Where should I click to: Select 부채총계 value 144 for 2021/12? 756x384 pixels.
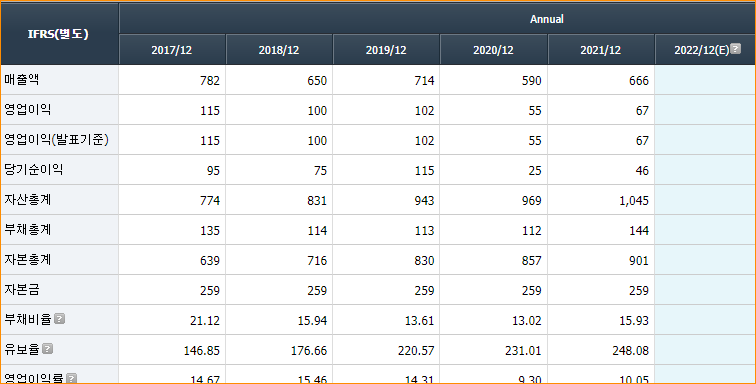pyautogui.click(x=639, y=230)
